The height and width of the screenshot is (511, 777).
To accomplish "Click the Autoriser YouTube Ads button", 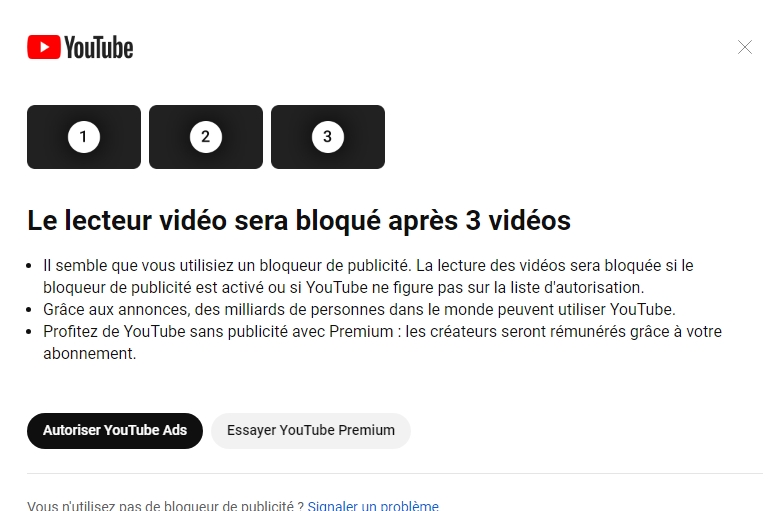I will (115, 431).
